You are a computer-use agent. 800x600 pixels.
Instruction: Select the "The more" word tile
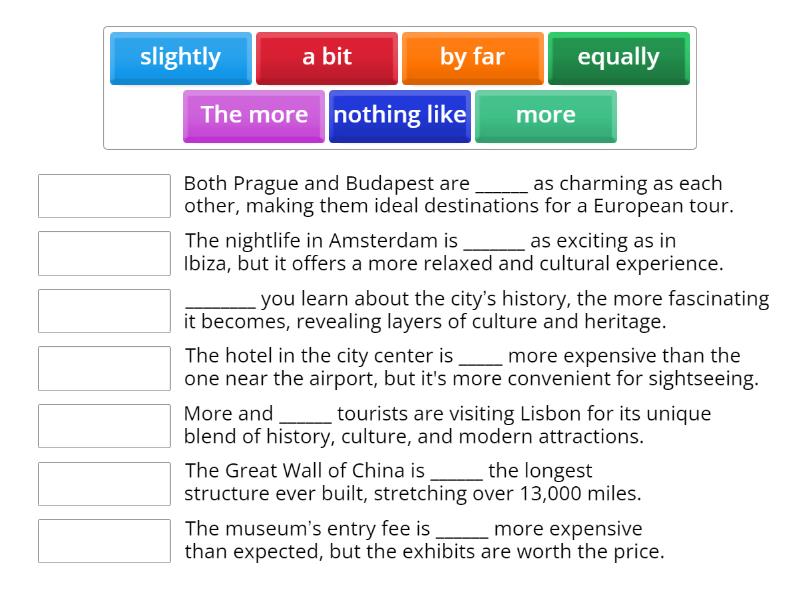[253, 115]
